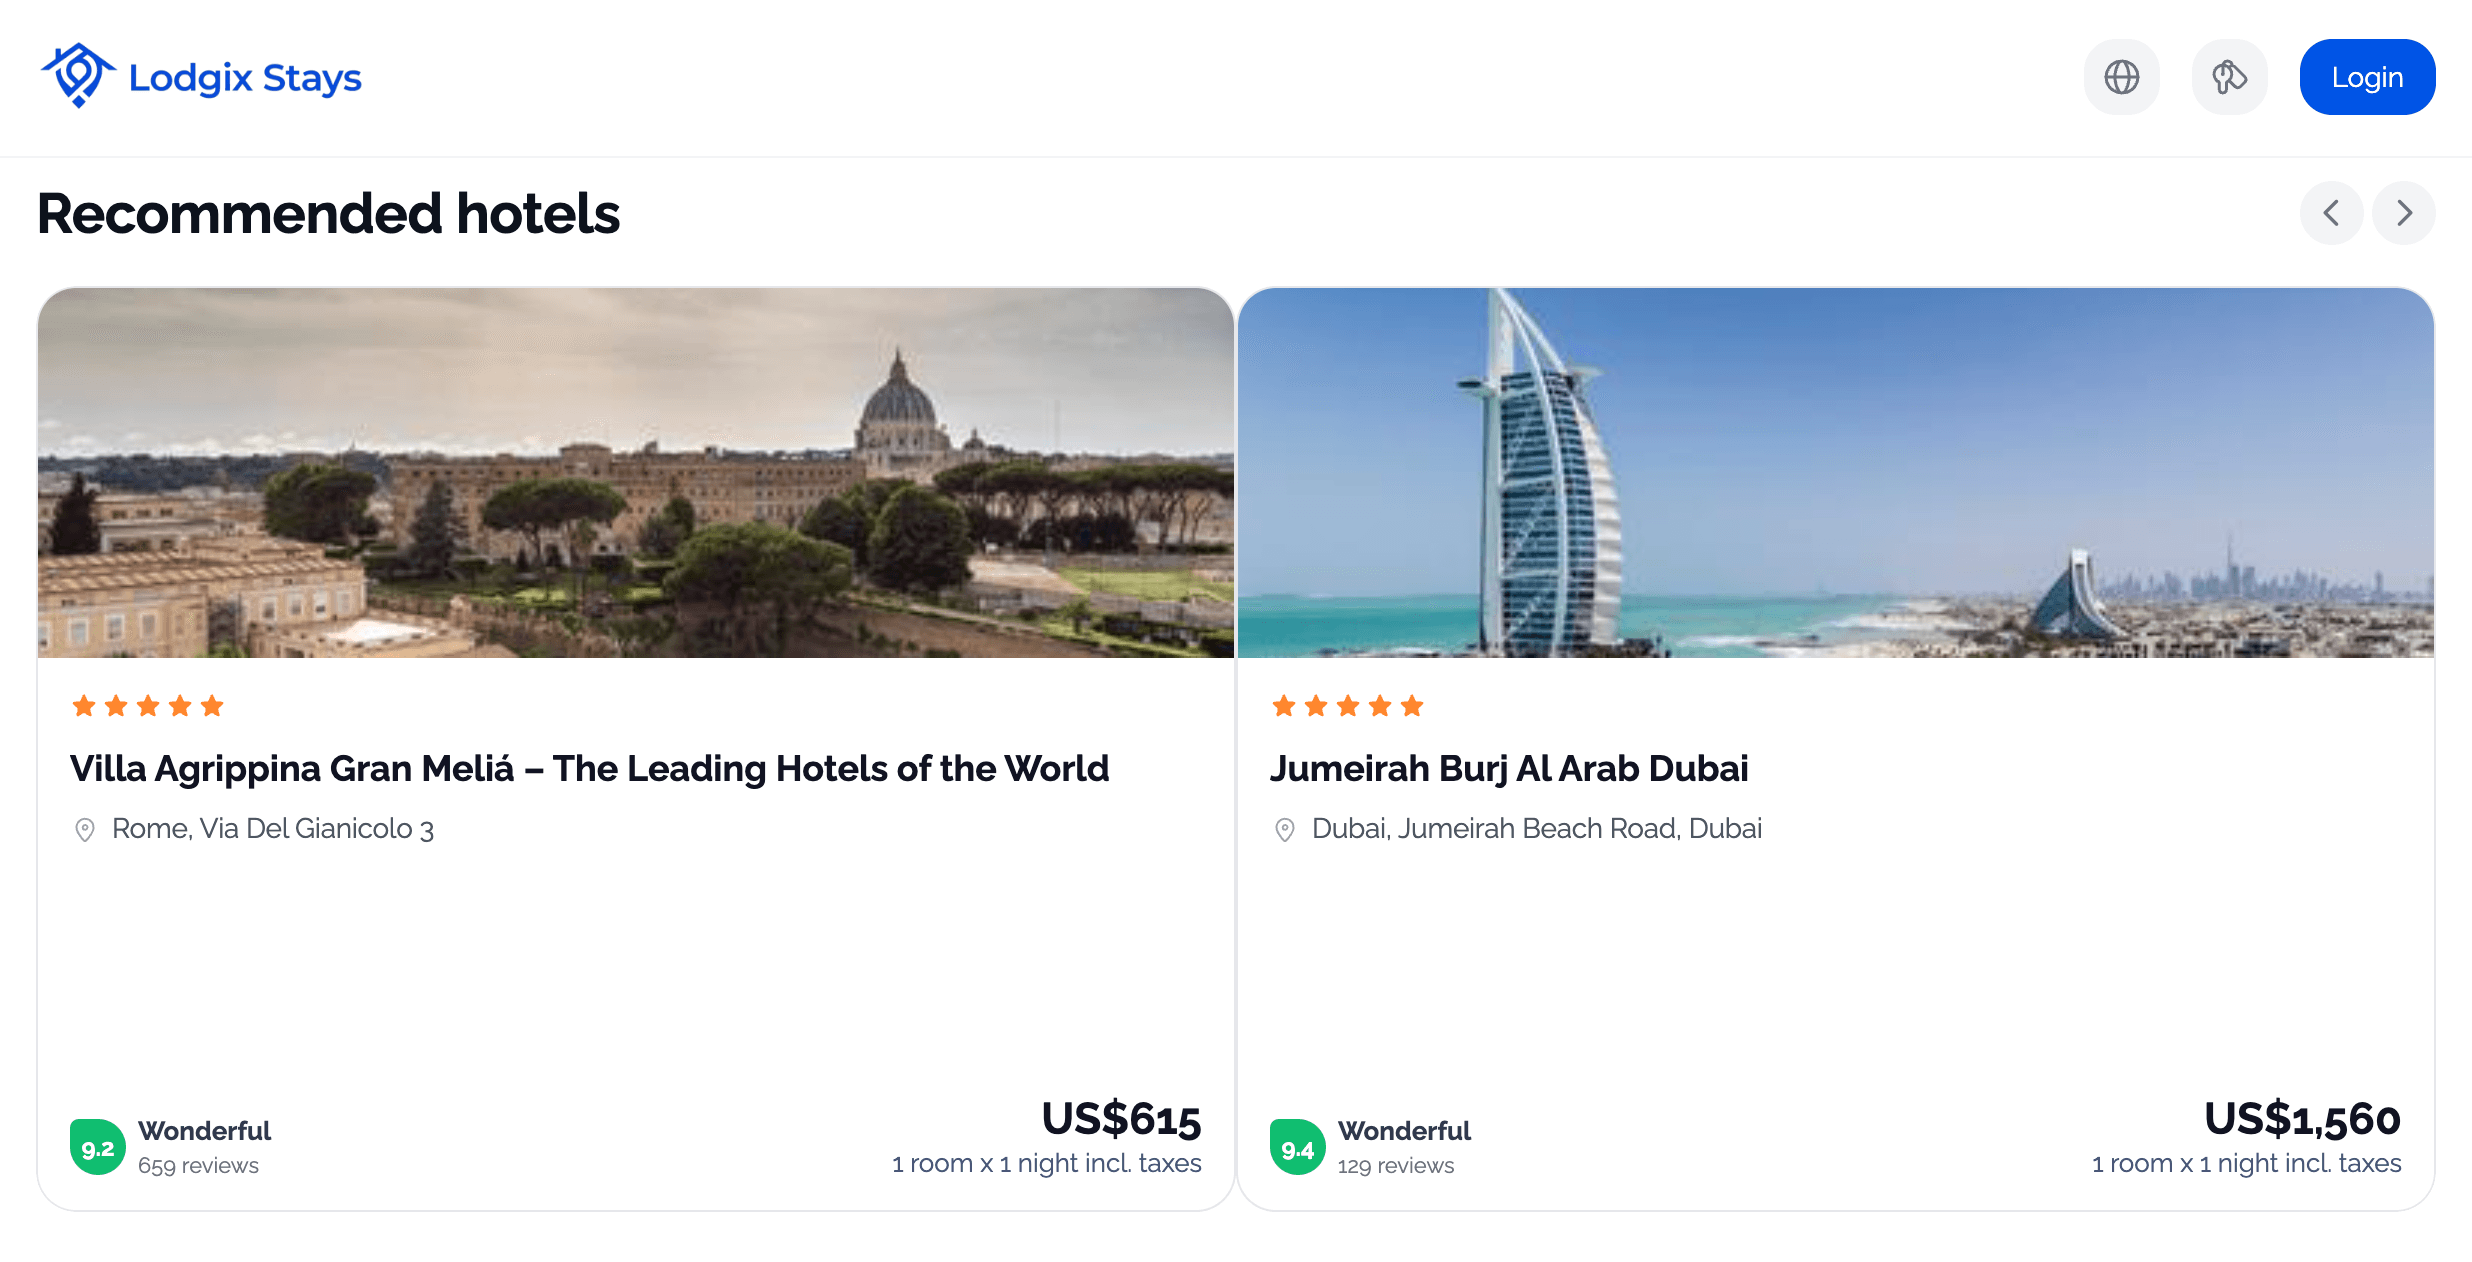Click Villa Agrippina five-star rating
Screen dimensions: 2472x1262
click(x=148, y=706)
